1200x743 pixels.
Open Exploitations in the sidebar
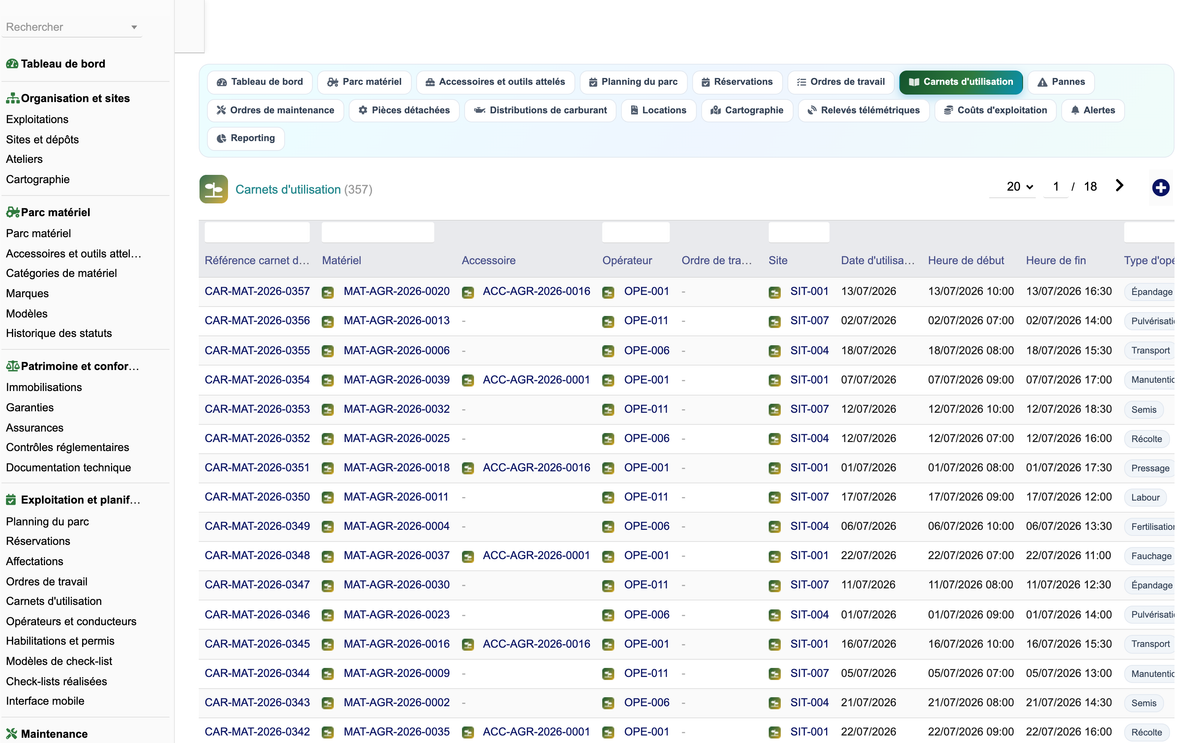click(37, 120)
